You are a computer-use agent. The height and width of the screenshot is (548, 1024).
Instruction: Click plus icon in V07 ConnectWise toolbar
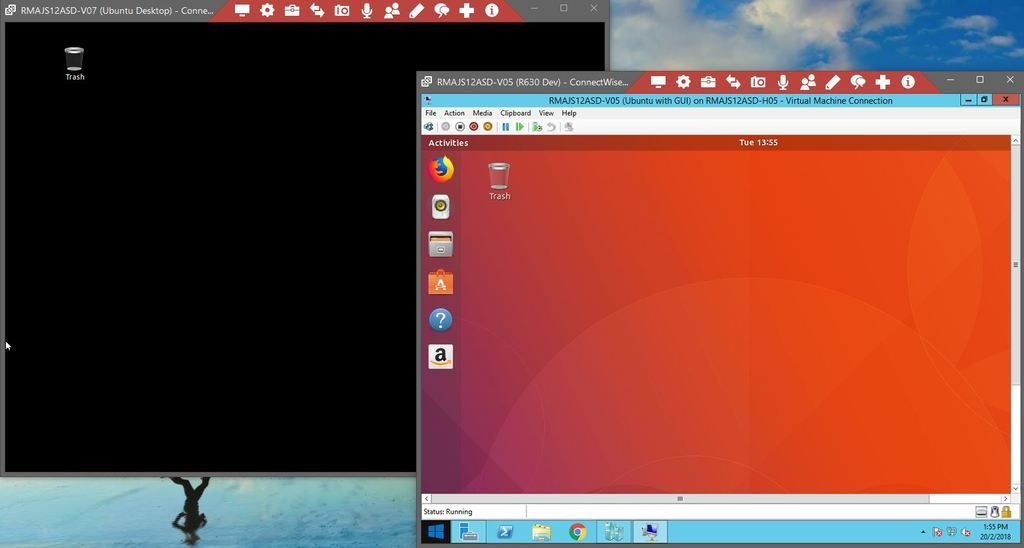coord(466,10)
